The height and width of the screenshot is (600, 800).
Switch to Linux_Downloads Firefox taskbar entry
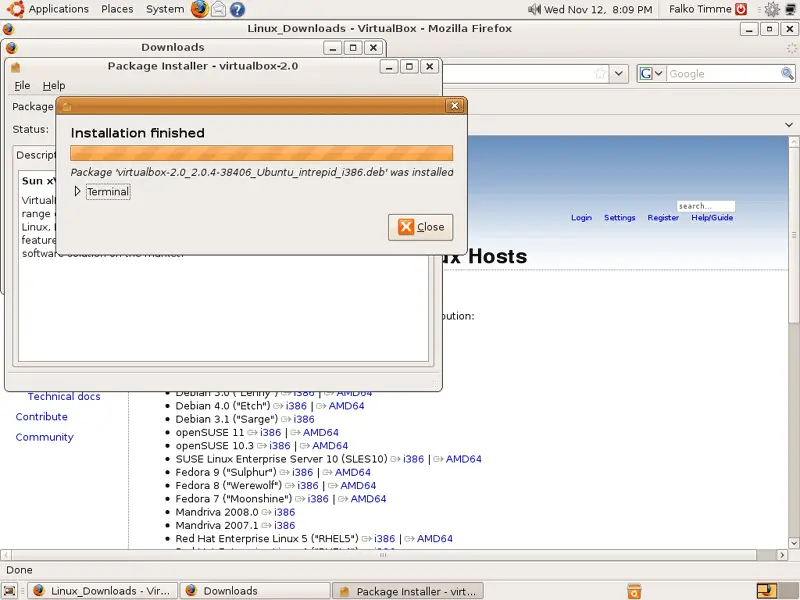point(102,591)
